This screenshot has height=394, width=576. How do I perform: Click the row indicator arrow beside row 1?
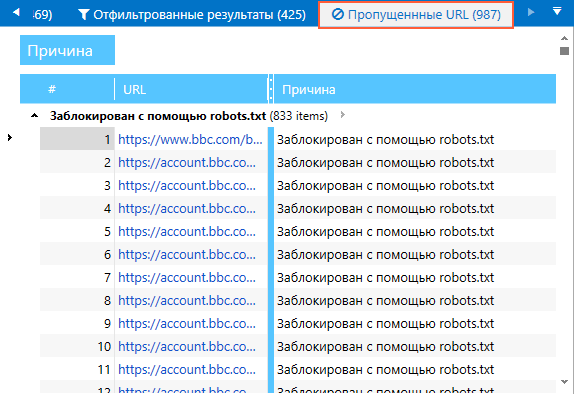pos(10,138)
